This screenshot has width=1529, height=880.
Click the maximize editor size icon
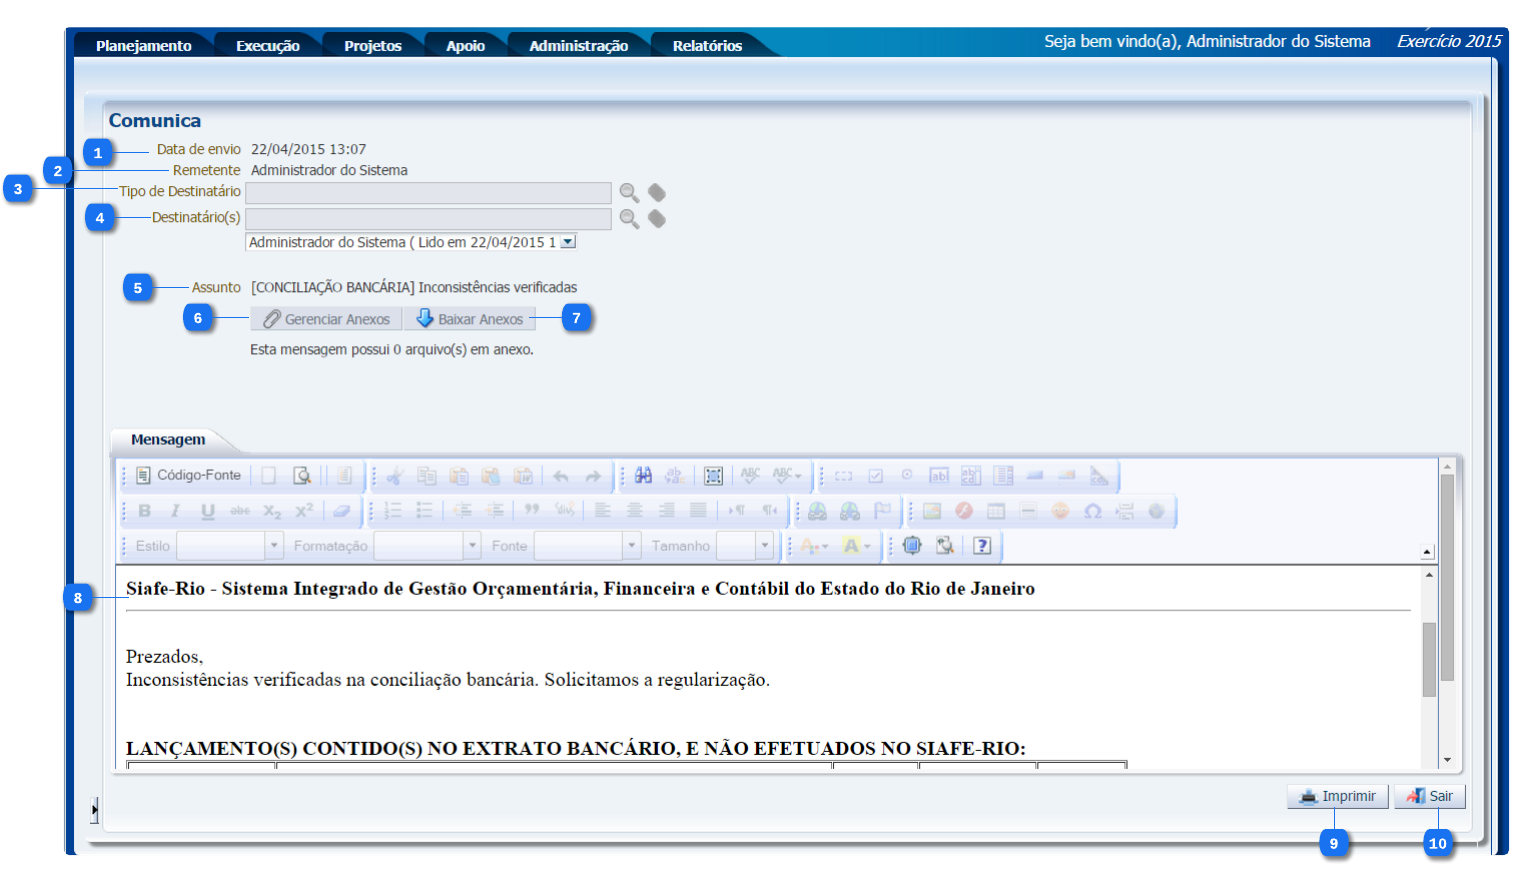click(912, 546)
